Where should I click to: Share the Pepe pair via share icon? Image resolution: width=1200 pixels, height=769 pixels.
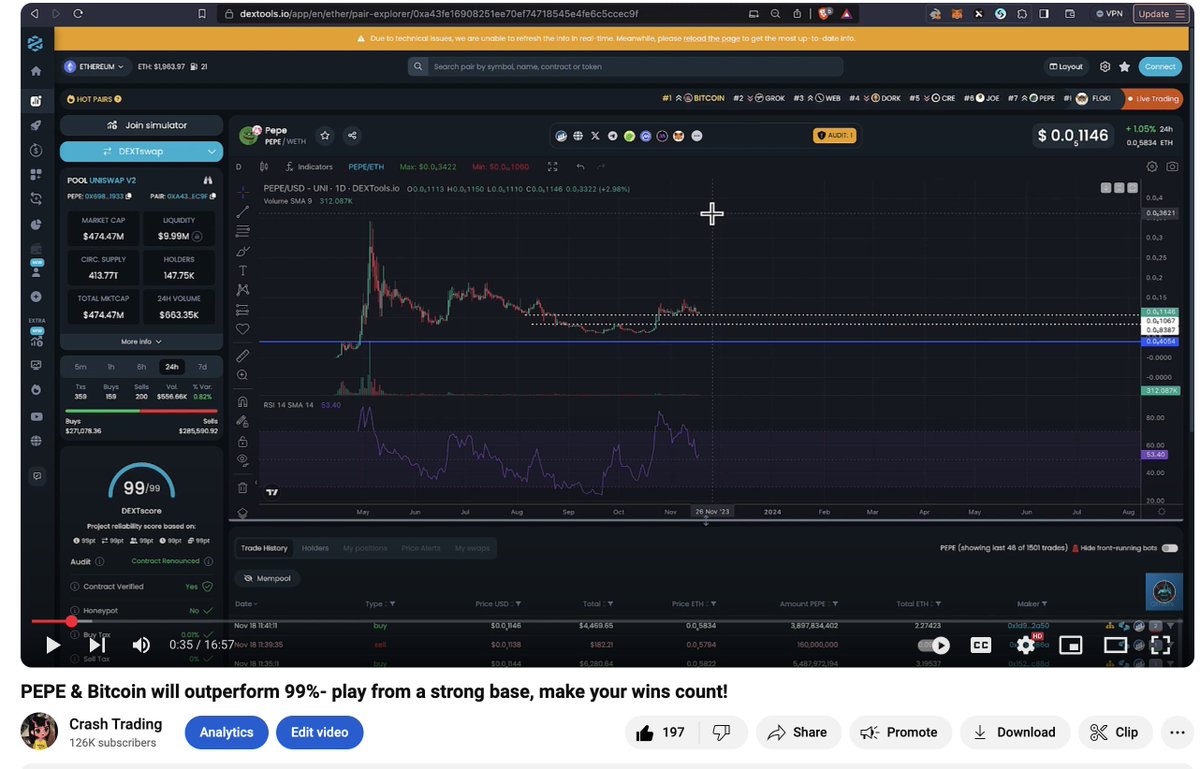coord(352,135)
